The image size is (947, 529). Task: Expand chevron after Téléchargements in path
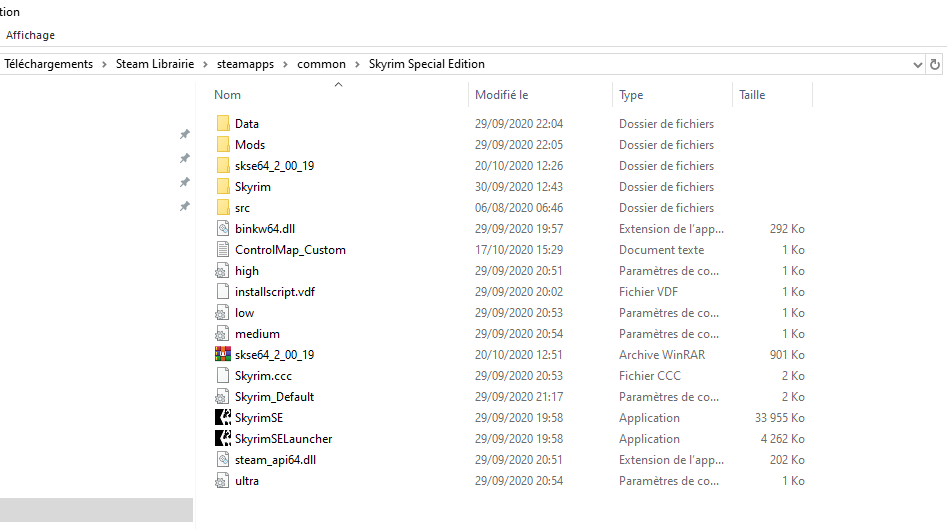tap(104, 65)
